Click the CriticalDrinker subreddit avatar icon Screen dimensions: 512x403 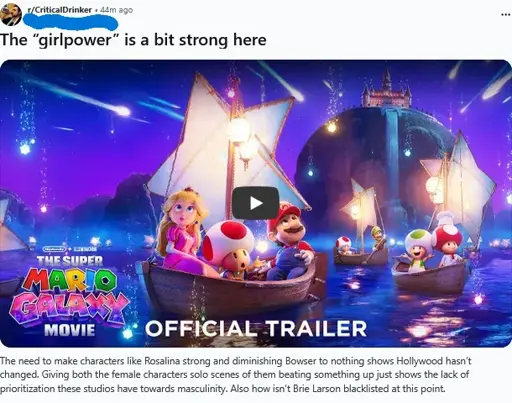(11, 14)
